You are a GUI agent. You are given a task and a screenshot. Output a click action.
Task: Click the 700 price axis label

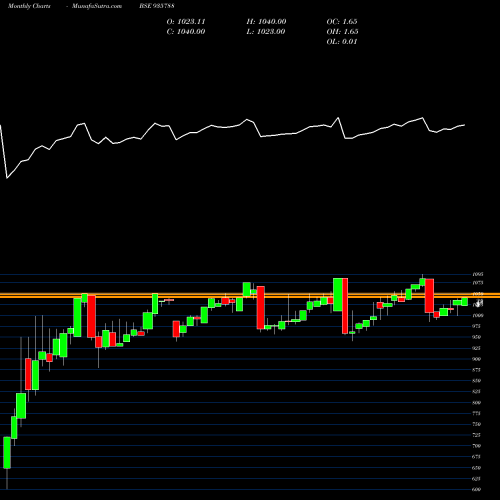click(x=477, y=446)
